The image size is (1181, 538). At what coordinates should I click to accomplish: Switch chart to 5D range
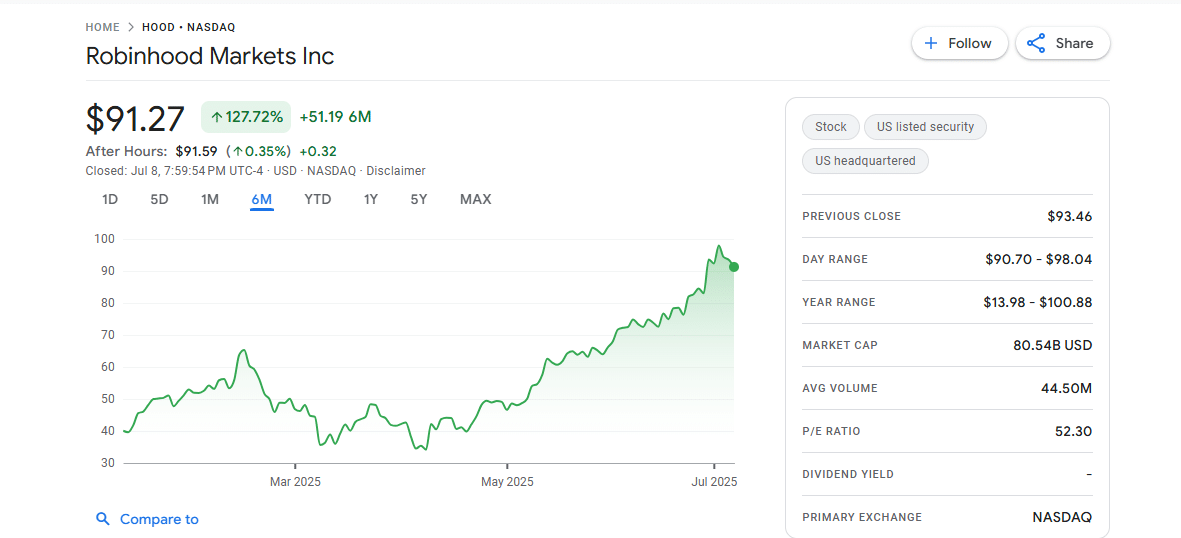[159, 199]
